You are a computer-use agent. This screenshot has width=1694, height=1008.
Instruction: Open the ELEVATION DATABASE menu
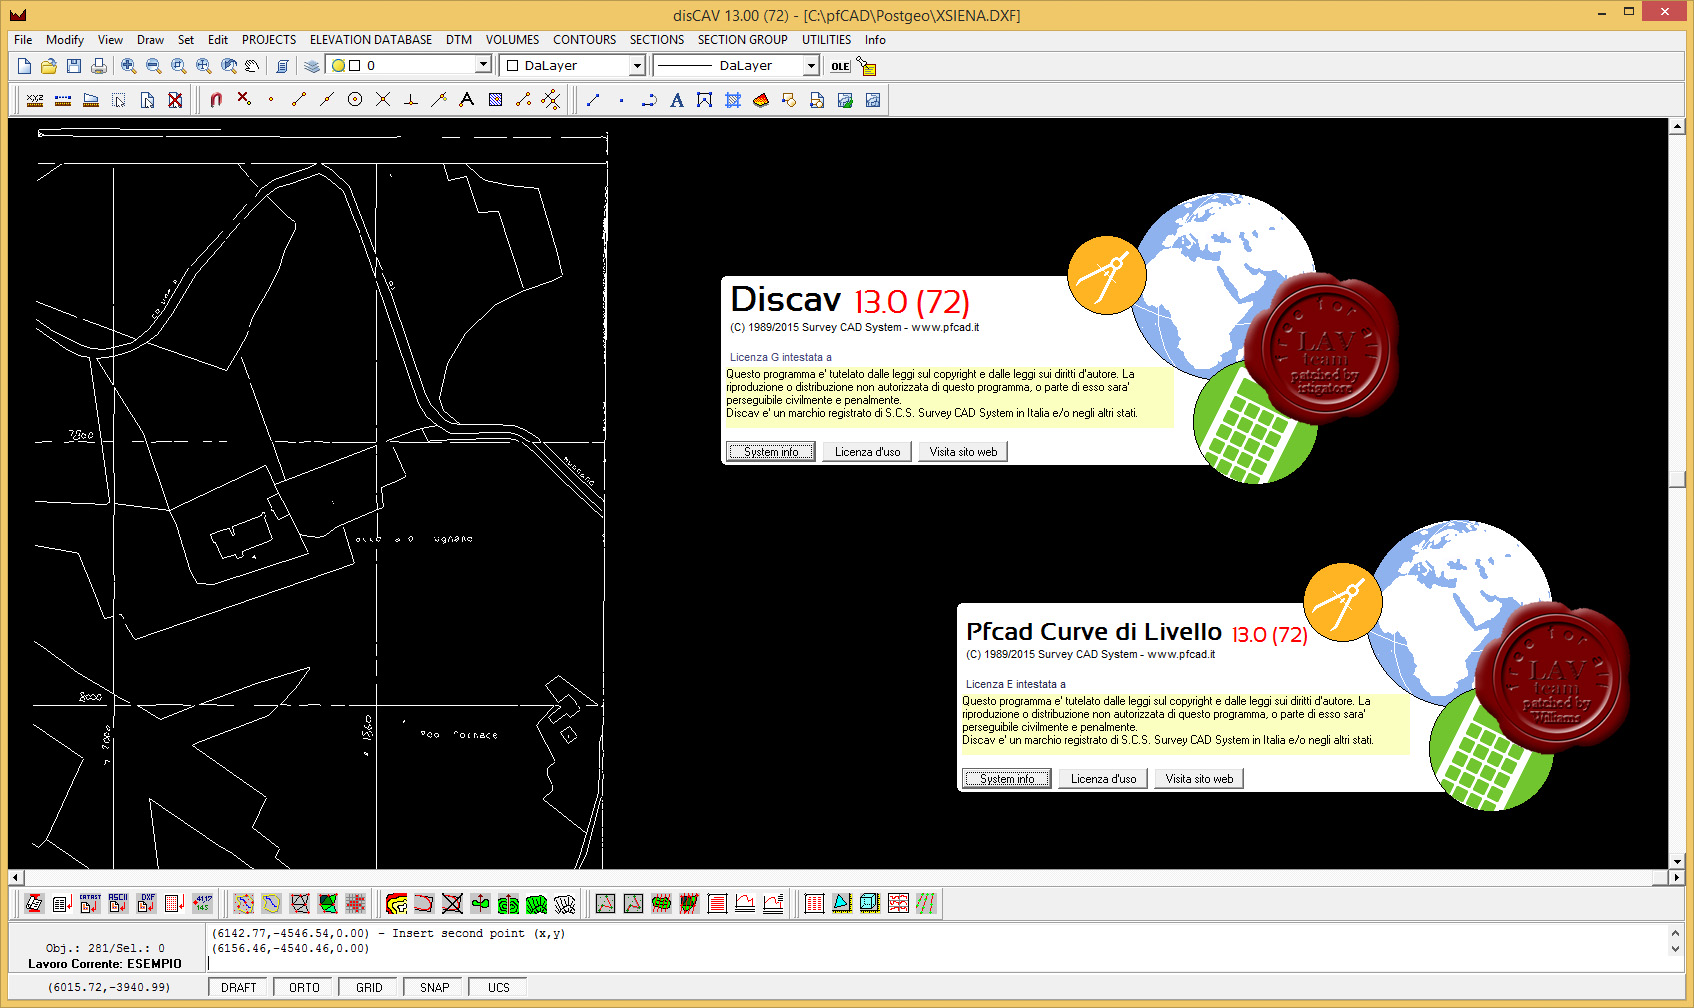(371, 40)
